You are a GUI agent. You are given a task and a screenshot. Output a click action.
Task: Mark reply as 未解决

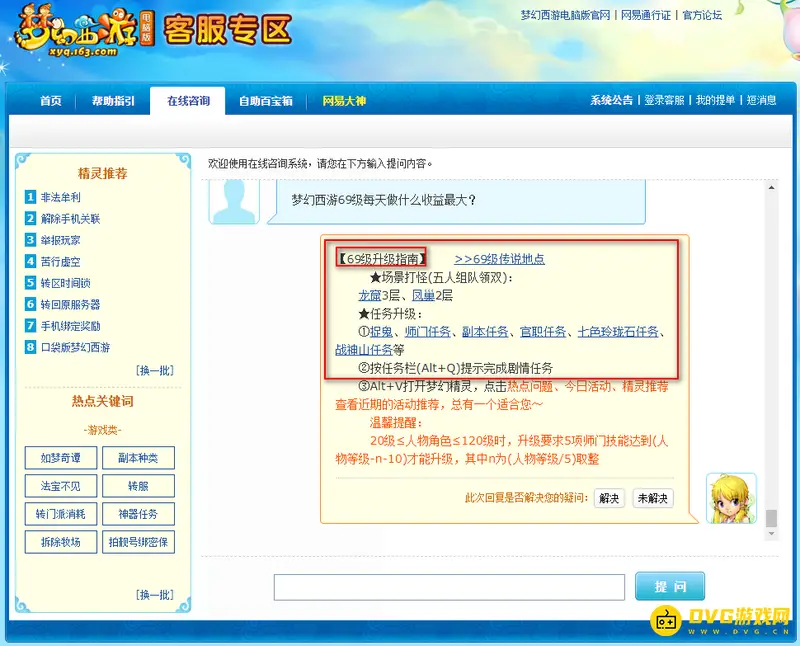[653, 498]
